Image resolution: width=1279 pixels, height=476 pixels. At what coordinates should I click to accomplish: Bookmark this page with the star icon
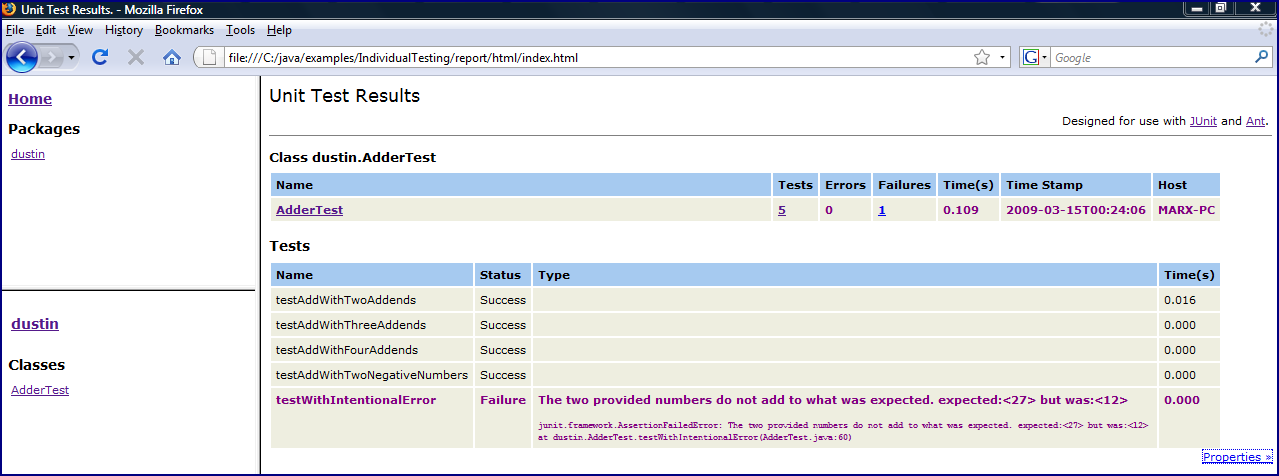[x=982, y=58]
